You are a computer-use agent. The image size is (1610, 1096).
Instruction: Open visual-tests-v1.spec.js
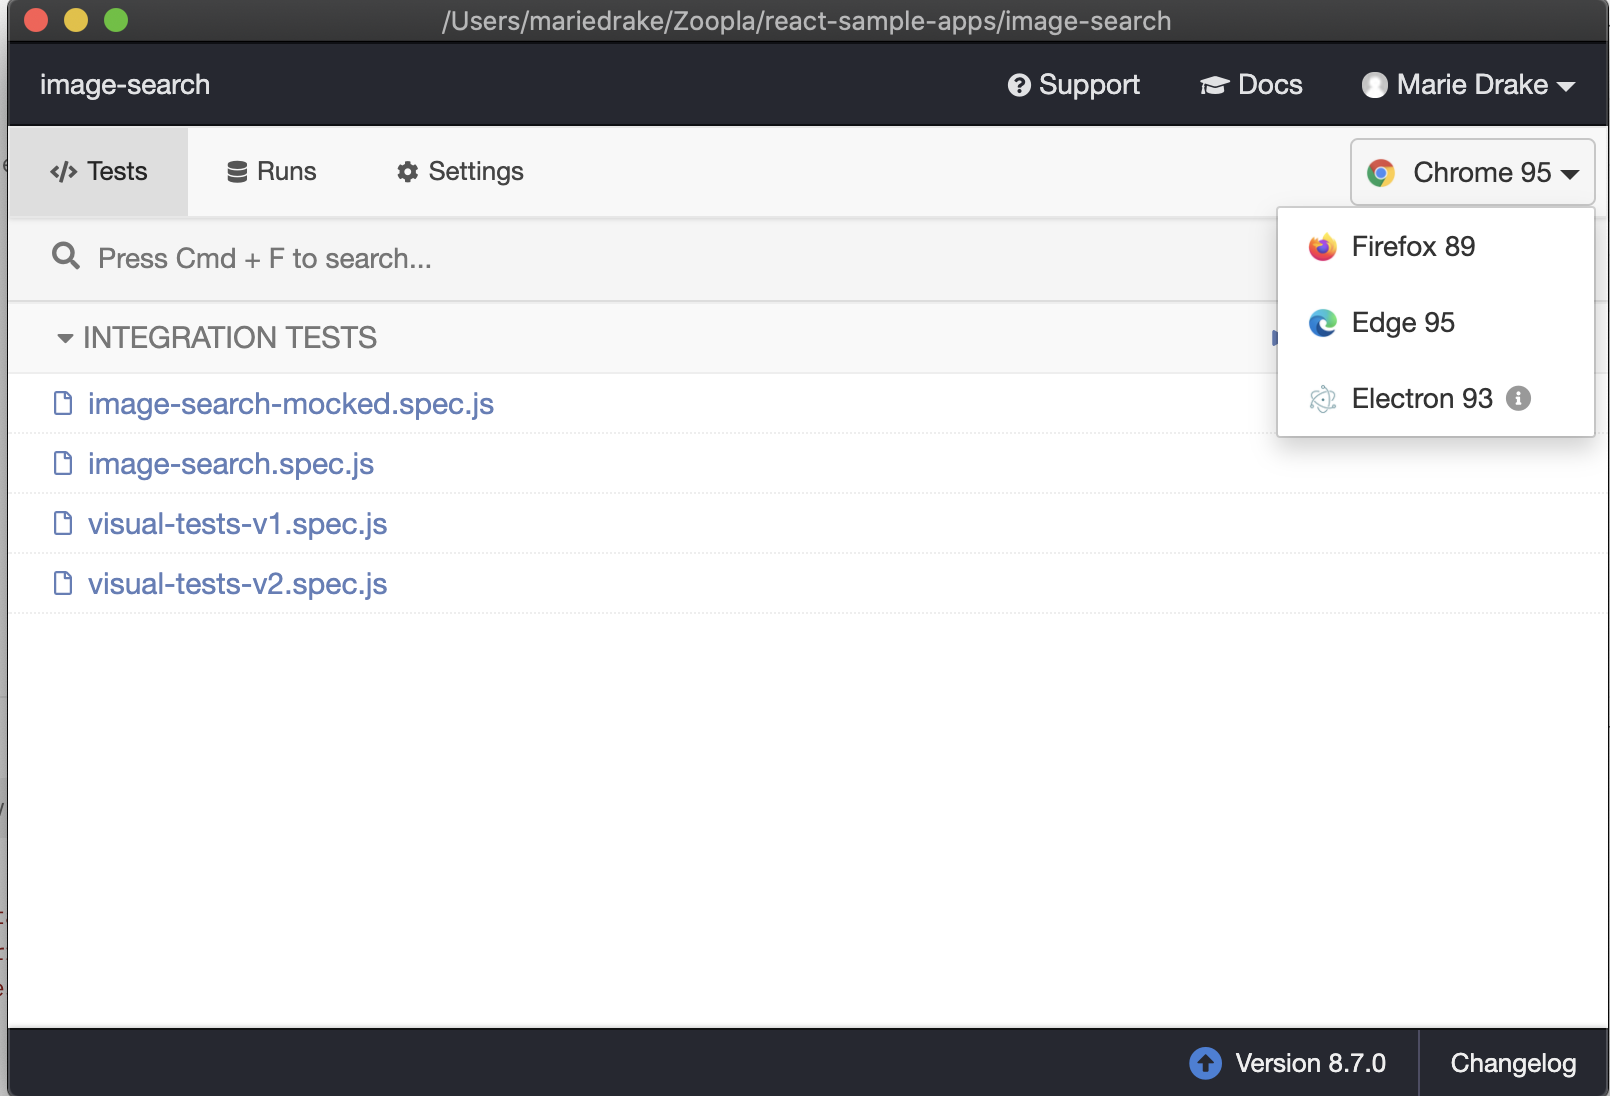click(x=237, y=524)
